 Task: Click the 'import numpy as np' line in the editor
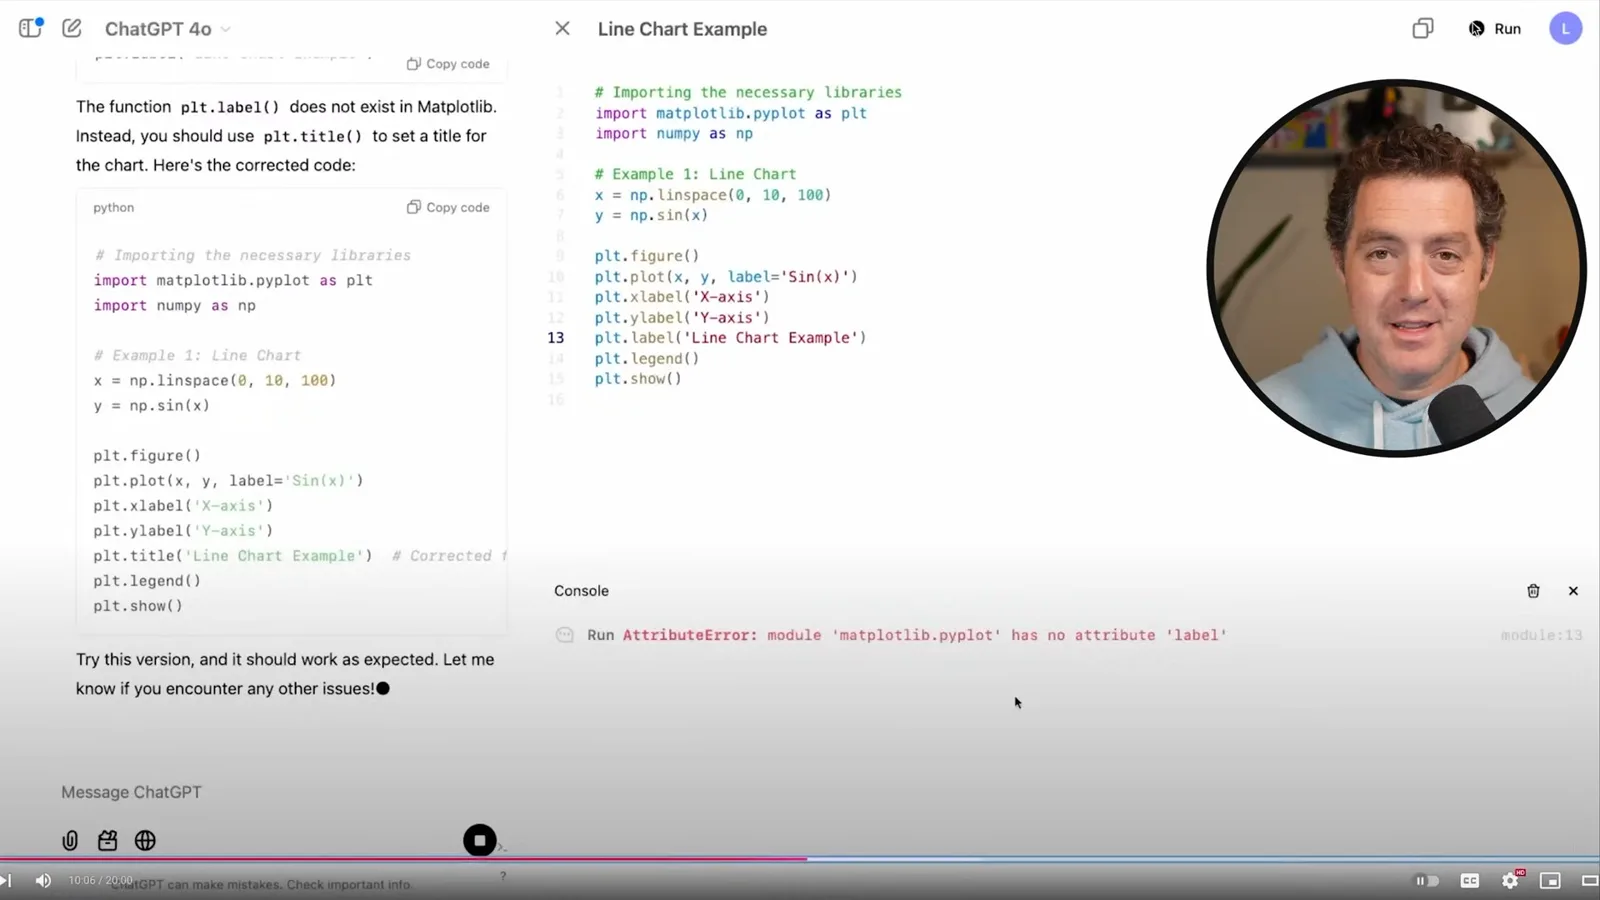click(674, 133)
